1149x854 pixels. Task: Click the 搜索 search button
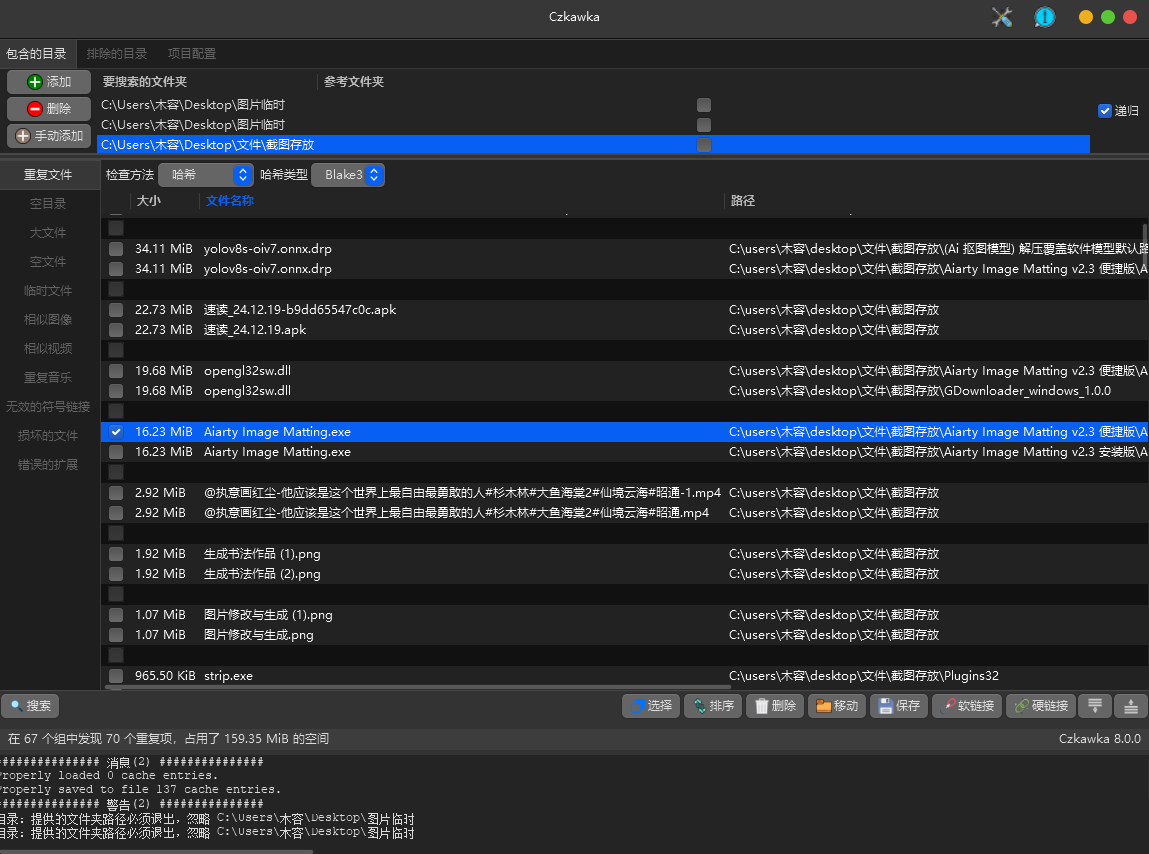coord(31,706)
